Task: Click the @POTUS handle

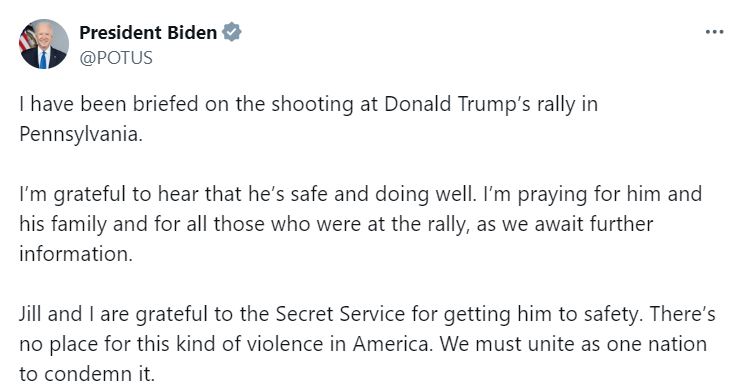Action: (116, 58)
